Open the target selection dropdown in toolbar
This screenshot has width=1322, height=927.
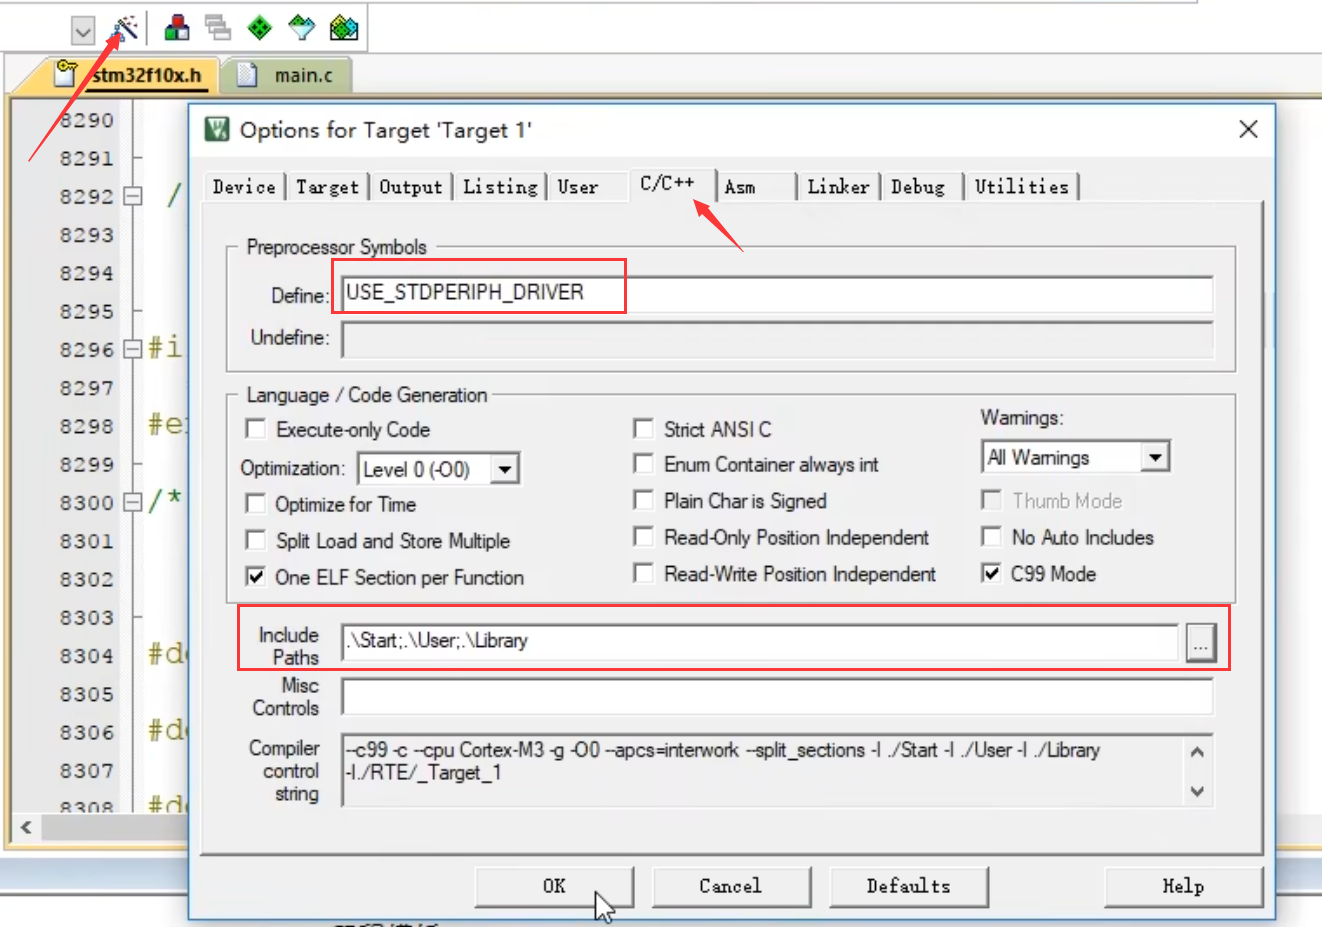pyautogui.click(x=83, y=32)
